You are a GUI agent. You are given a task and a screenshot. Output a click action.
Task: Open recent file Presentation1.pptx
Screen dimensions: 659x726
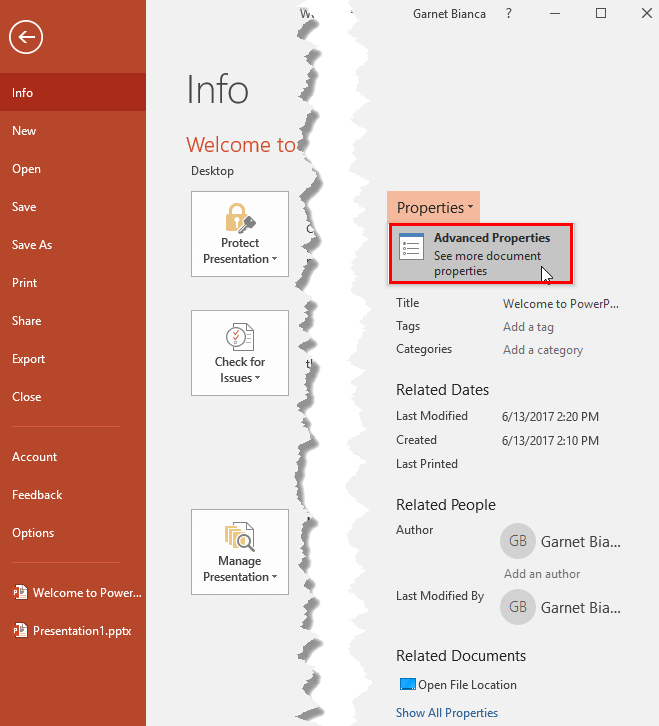(73, 631)
